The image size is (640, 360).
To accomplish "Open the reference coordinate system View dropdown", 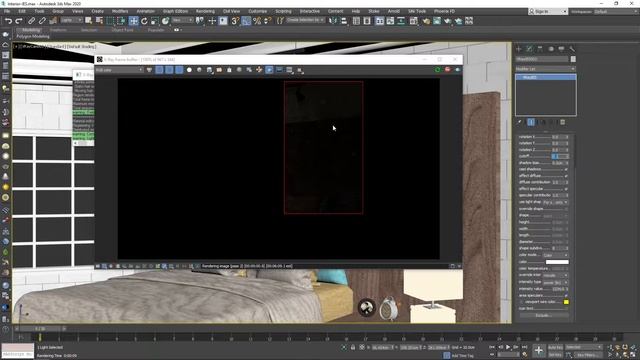I will [x=182, y=20].
